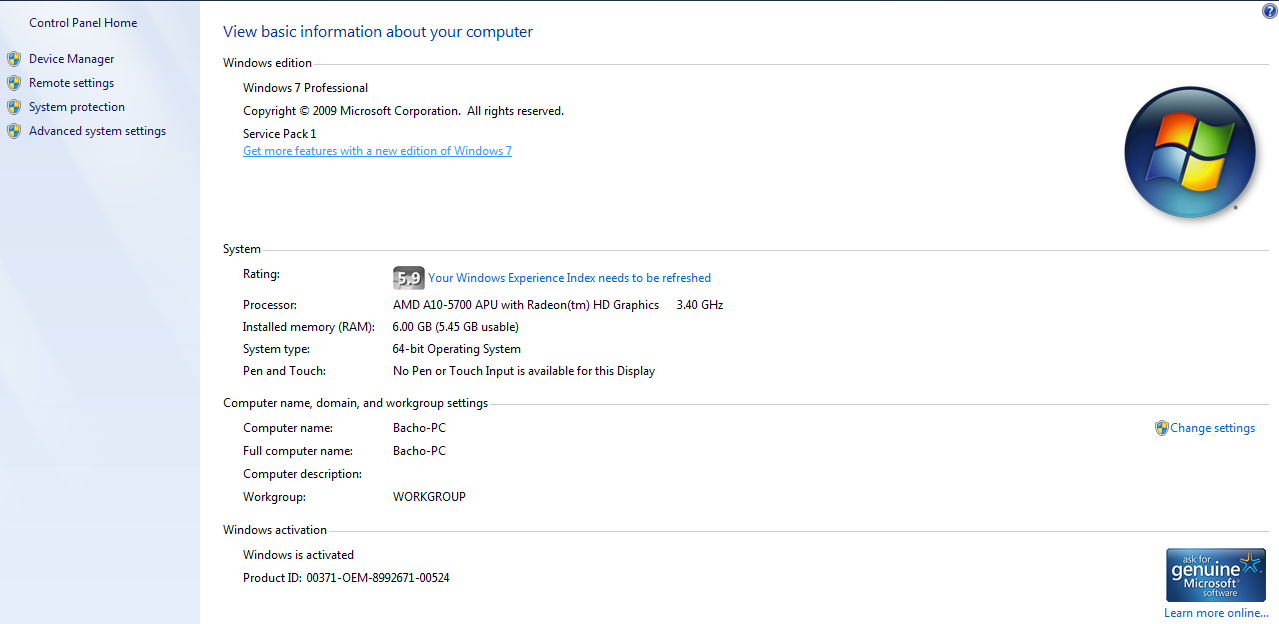Click the Windows activation section heading
The width and height of the screenshot is (1279, 624).
(275, 530)
